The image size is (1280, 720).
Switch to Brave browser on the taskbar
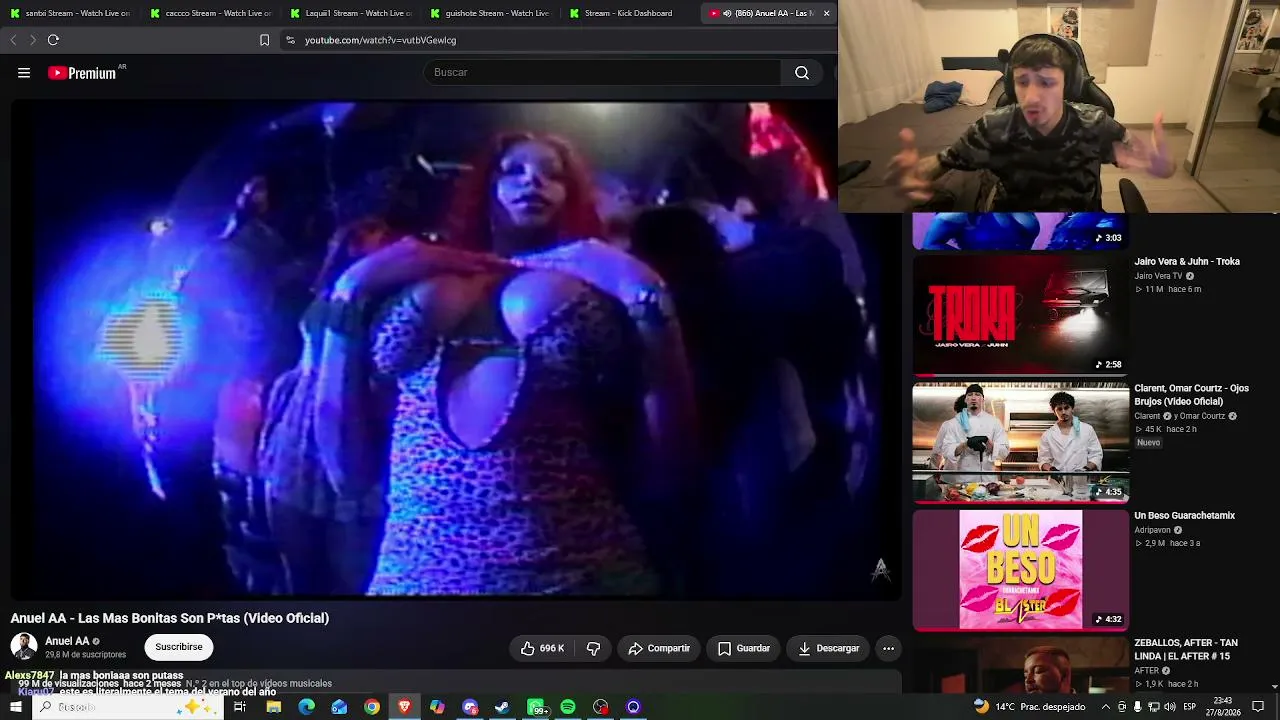[x=404, y=707]
